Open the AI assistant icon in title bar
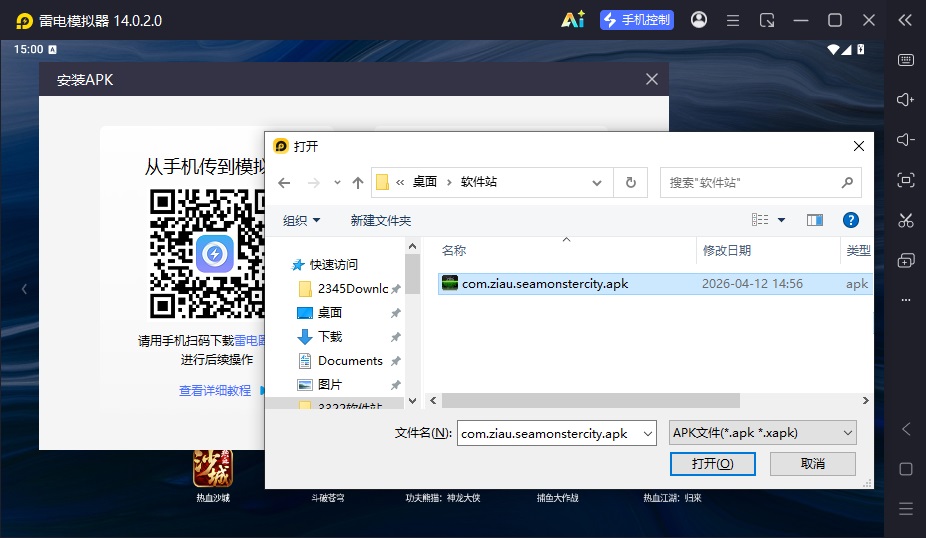926x538 pixels. click(x=572, y=20)
